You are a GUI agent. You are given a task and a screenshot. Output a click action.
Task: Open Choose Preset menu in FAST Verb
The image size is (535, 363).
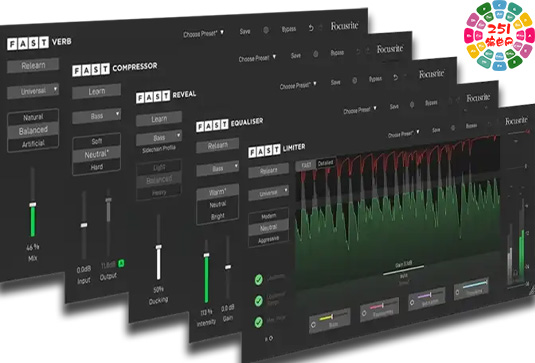click(203, 34)
